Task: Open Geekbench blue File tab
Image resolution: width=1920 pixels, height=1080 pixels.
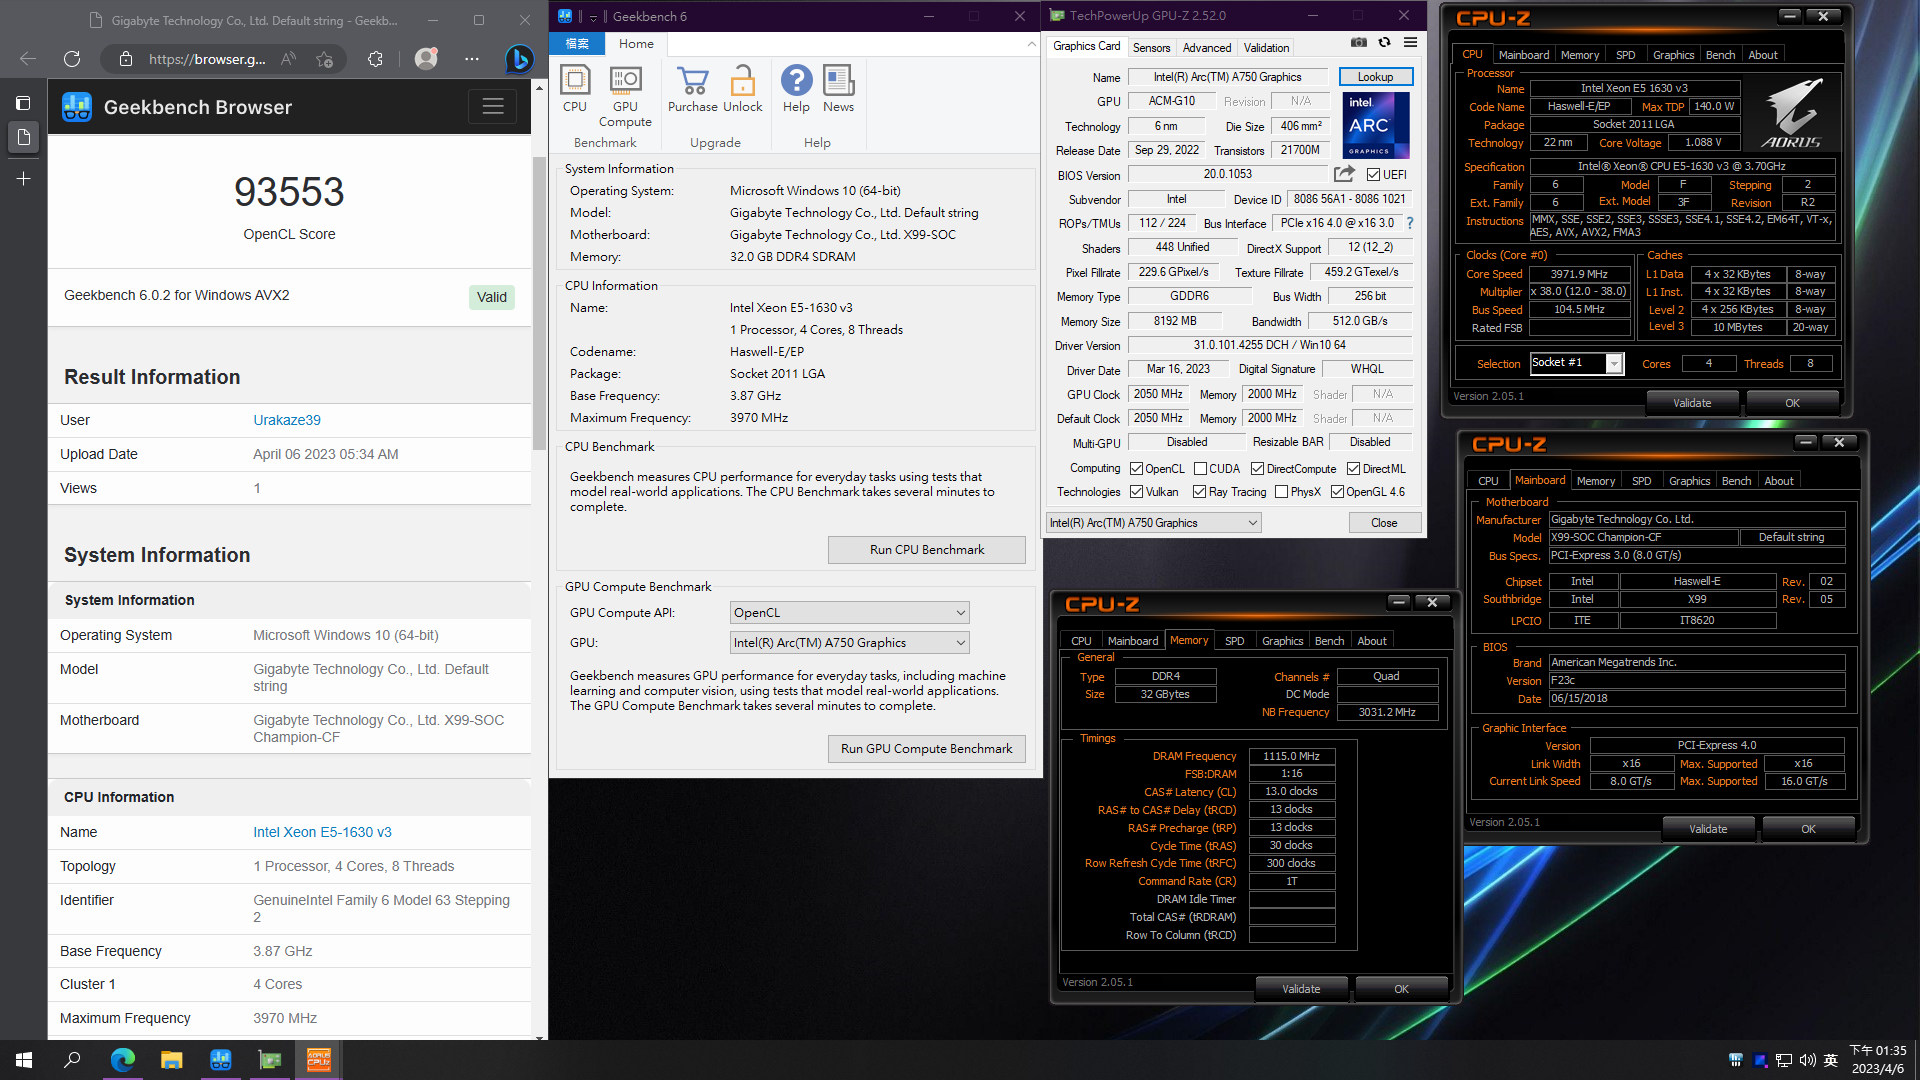Action: coord(577,44)
